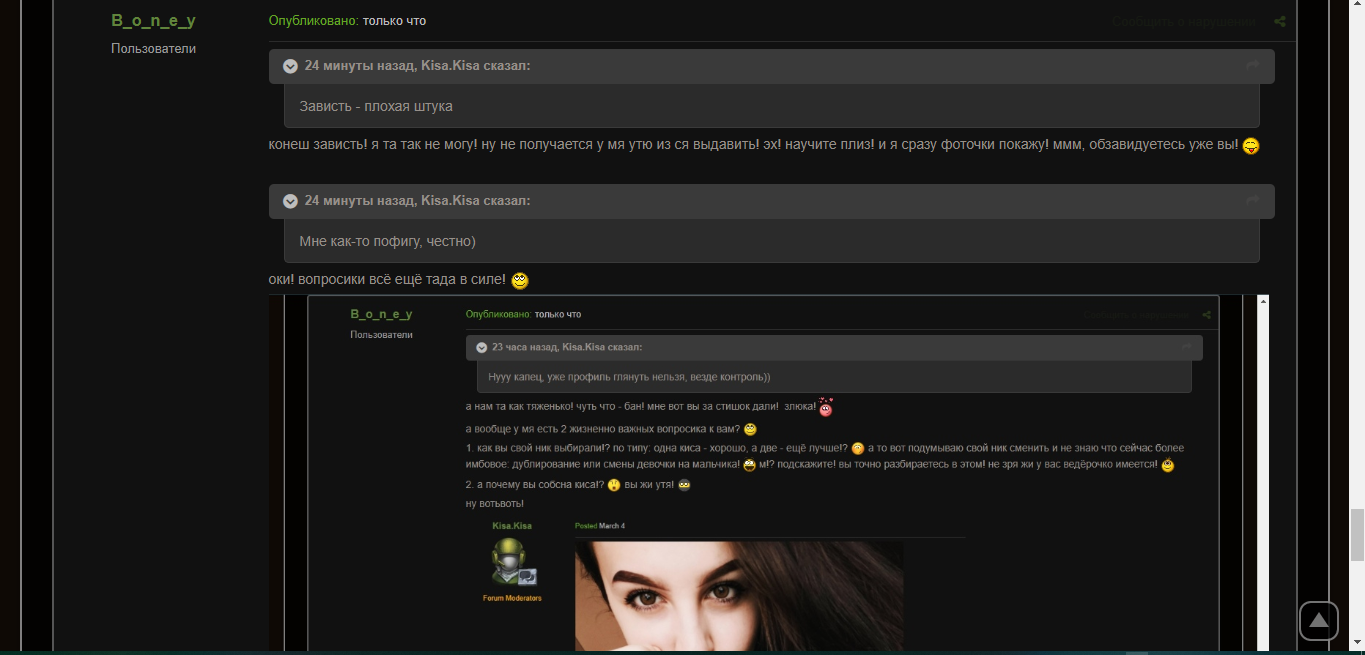1365x655 pixels.
Task: Collapse the second Kisa.Kisa quote block
Action: coord(289,201)
